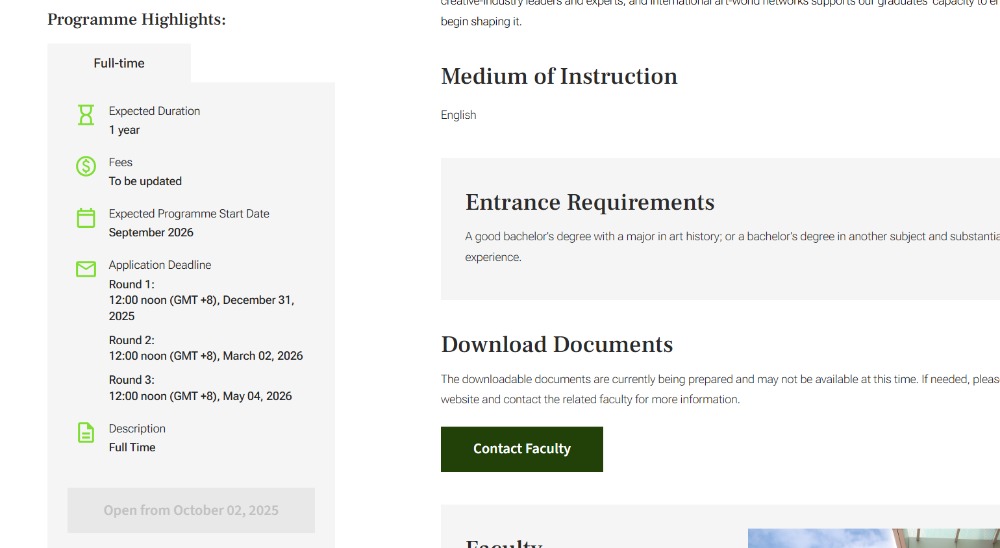Click the Programme Highlights heading
1000x548 pixels.
coord(136,20)
